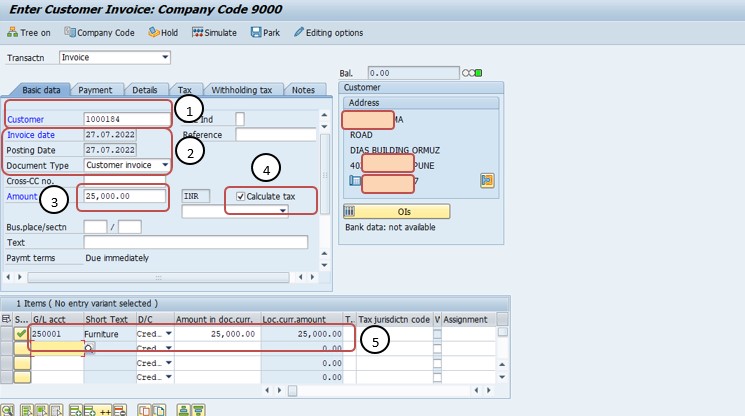745x416 pixels.
Task: Click the items table horizontal scroll thumb
Action: pyautogui.click(x=293, y=390)
